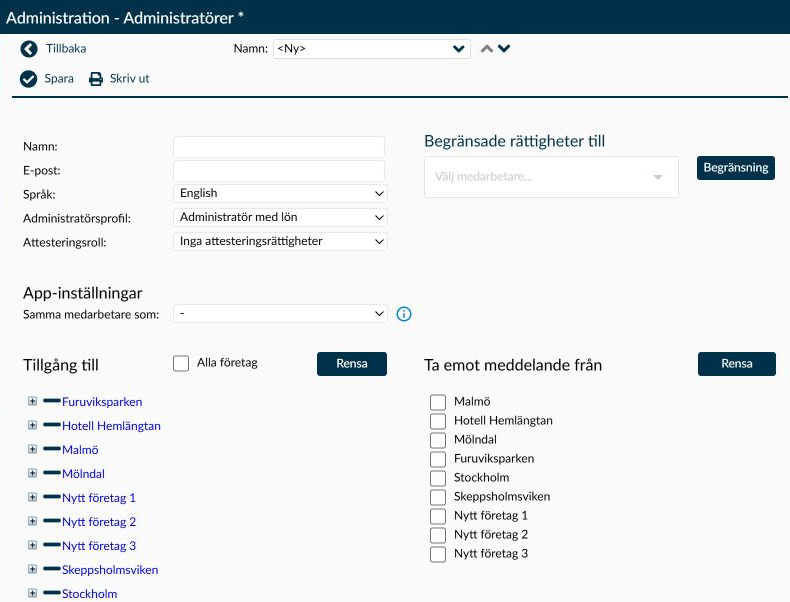Expand the Stockholm tree node
790x602 pixels.
click(32, 593)
